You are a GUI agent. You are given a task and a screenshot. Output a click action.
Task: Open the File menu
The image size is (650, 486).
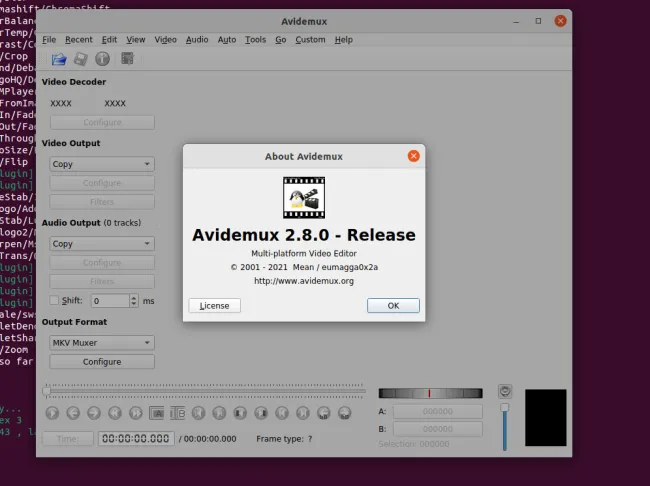coord(49,39)
